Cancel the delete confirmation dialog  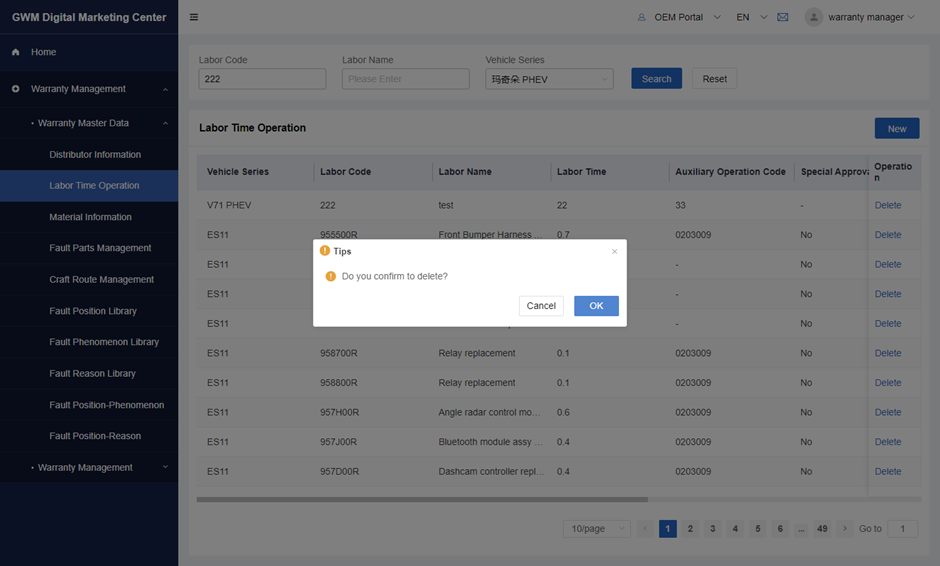541,306
